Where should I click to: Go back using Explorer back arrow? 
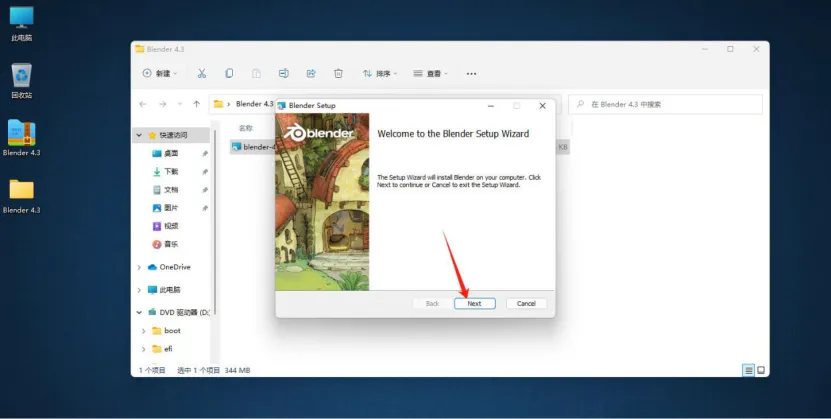point(143,104)
